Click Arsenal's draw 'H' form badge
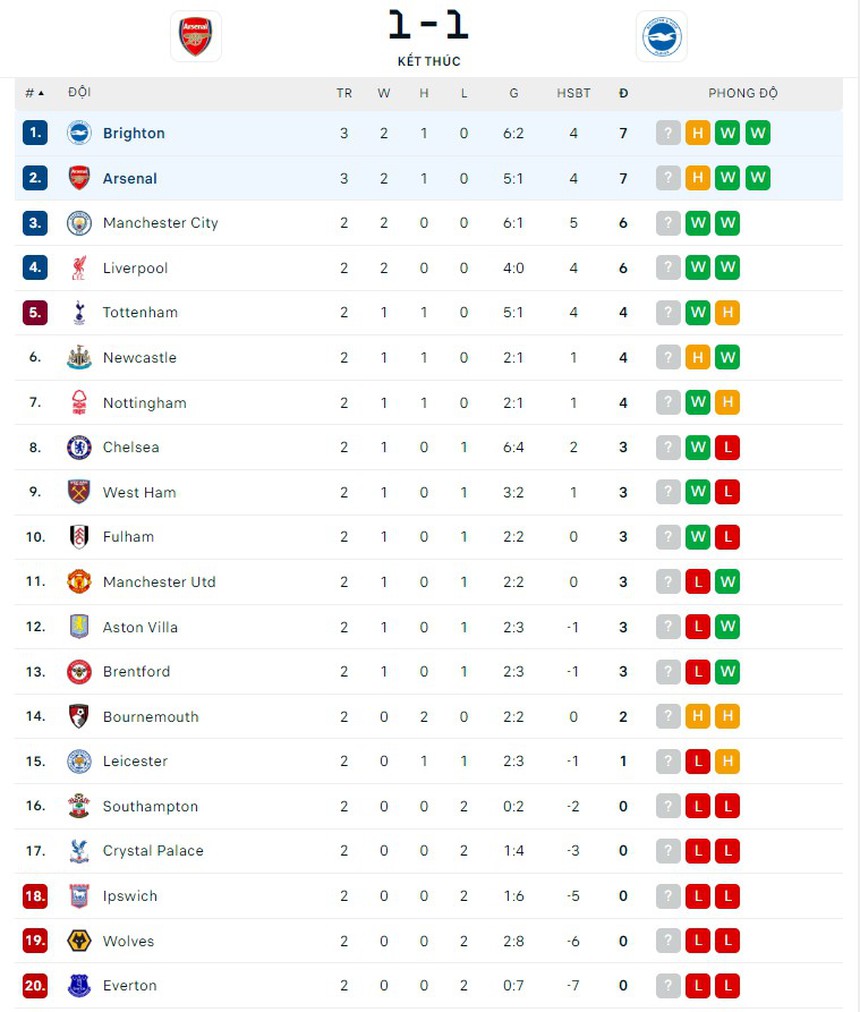The image size is (860, 1012). 698,178
